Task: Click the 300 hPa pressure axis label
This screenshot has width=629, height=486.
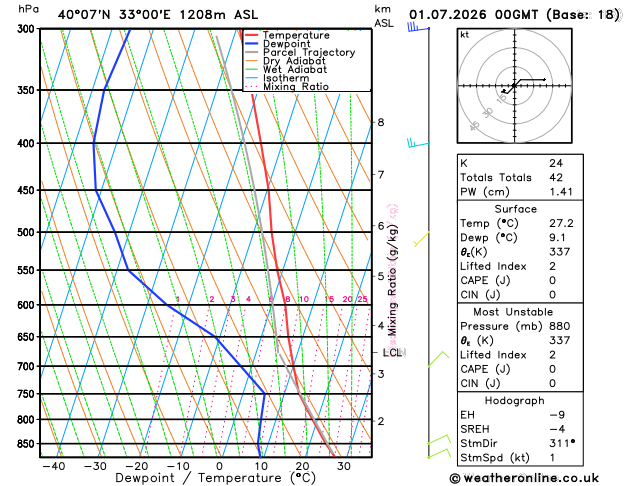Action: coord(28,29)
